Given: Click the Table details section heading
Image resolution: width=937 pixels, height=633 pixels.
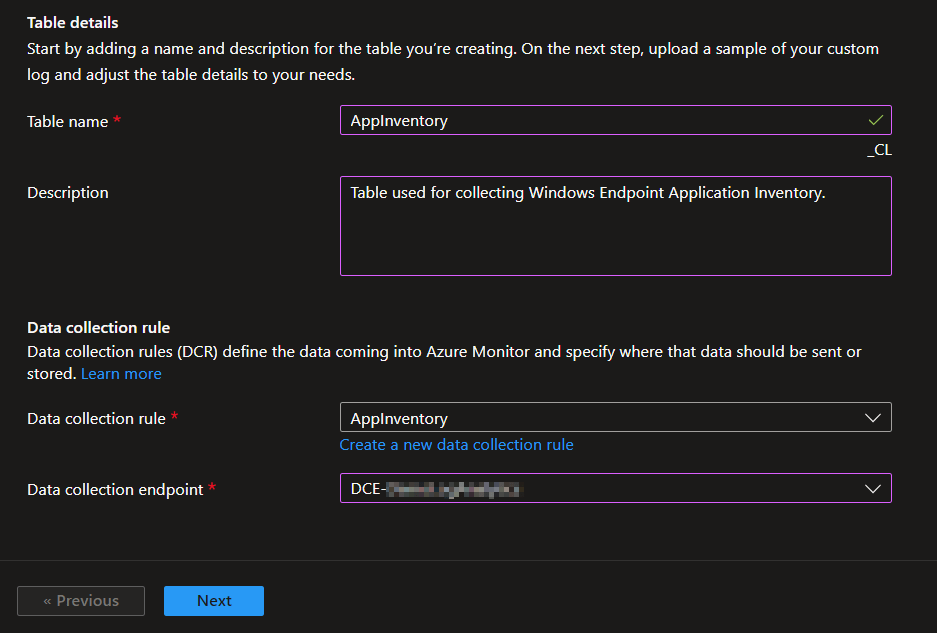Looking at the screenshot, I should pos(72,22).
